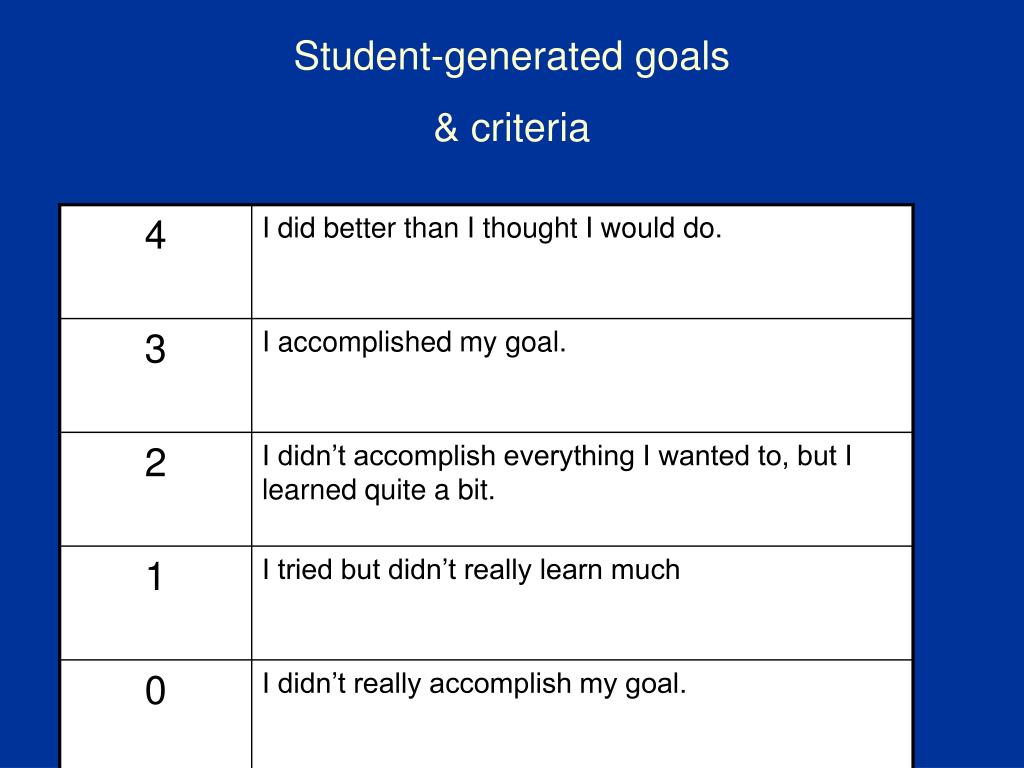Click the word 'accomplished' in row 3
The width and height of the screenshot is (1024, 768).
tap(364, 343)
